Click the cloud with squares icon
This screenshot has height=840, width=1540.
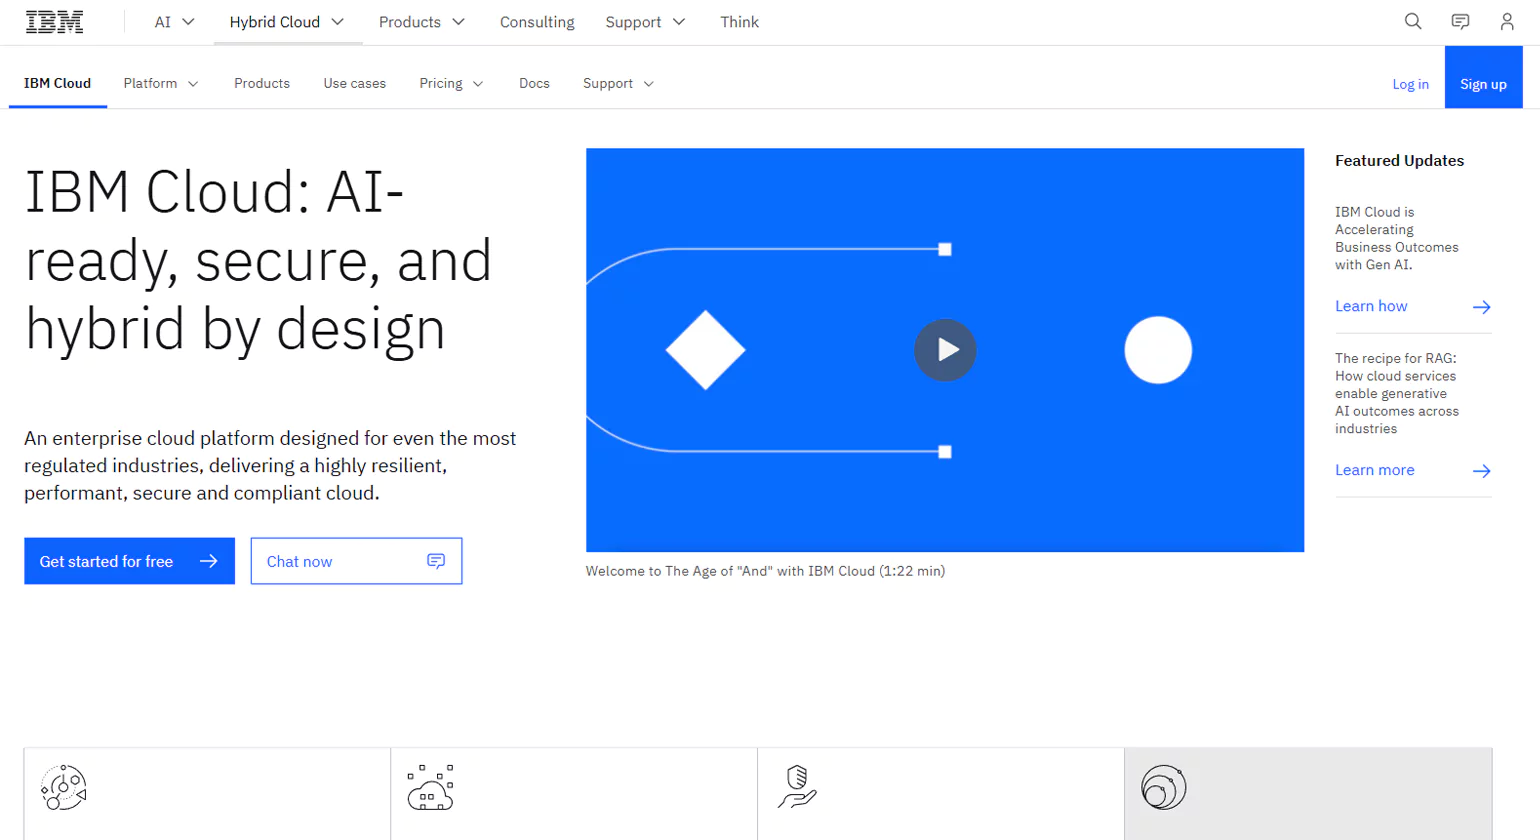click(430, 788)
